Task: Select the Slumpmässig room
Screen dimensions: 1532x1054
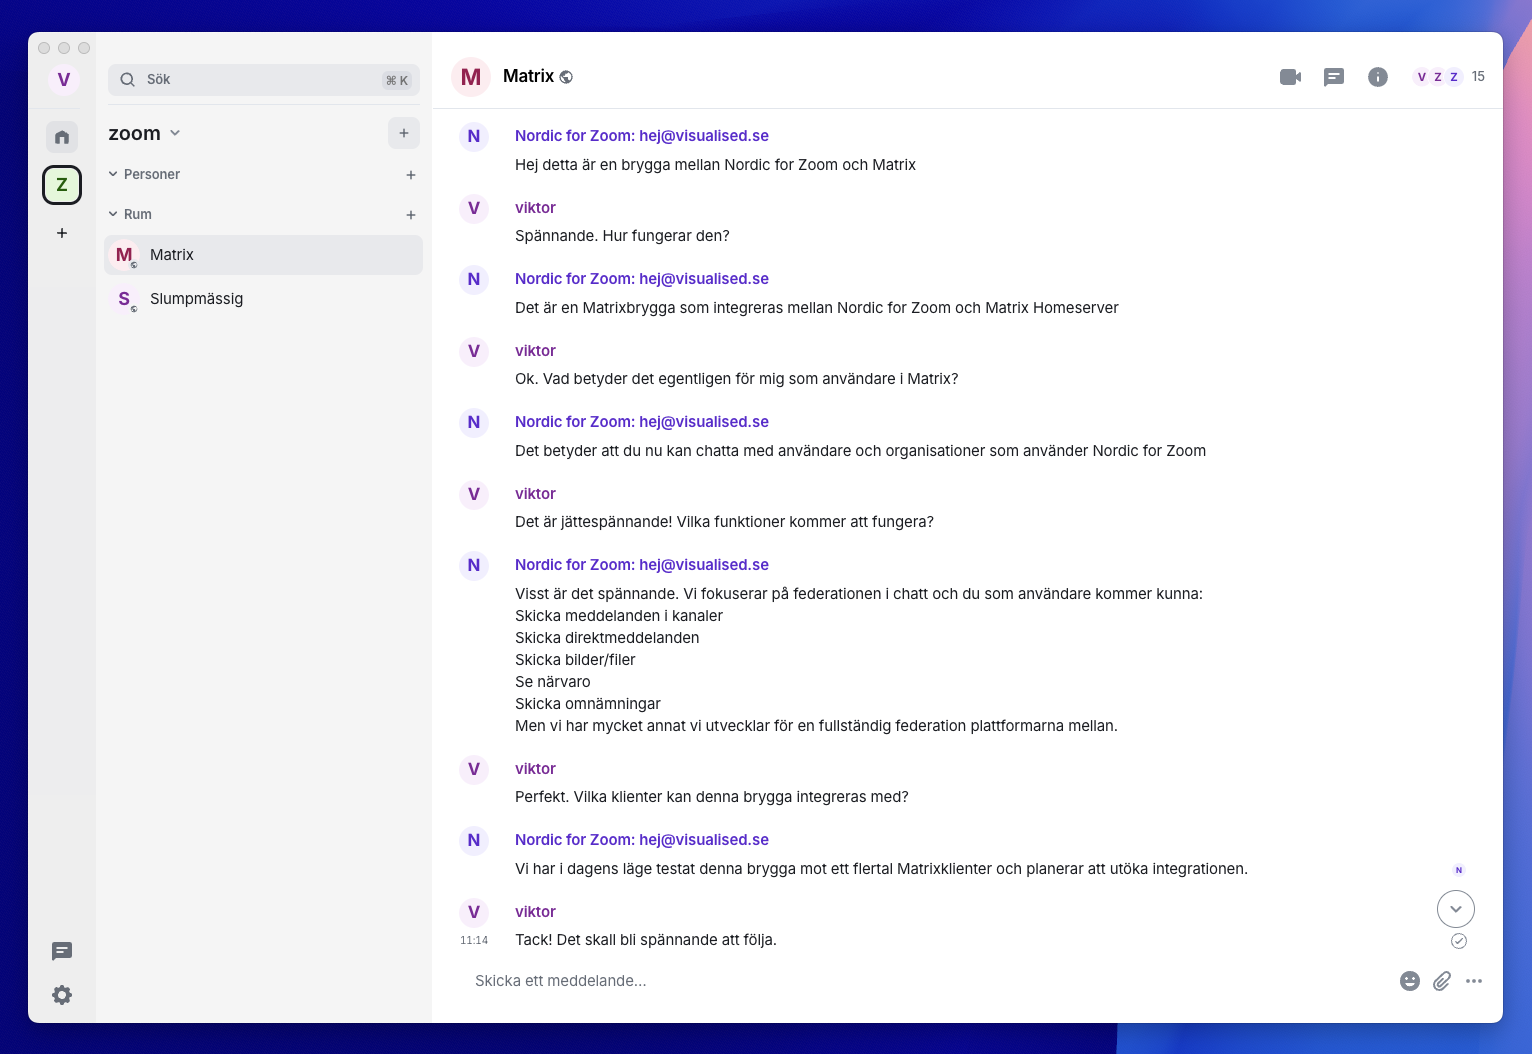Action: 196,299
